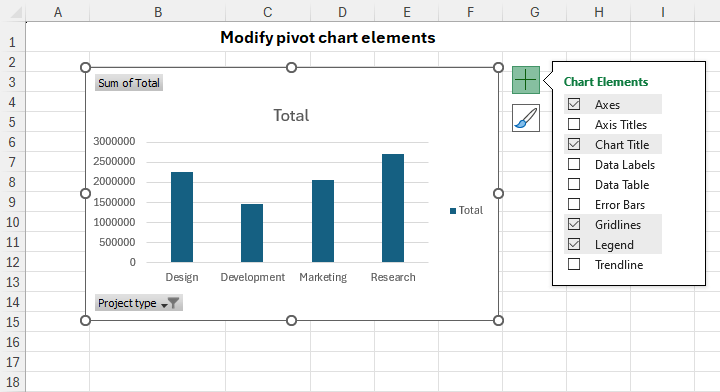Click the green plus Chart Elements button
720x392 pixels.
[526, 80]
